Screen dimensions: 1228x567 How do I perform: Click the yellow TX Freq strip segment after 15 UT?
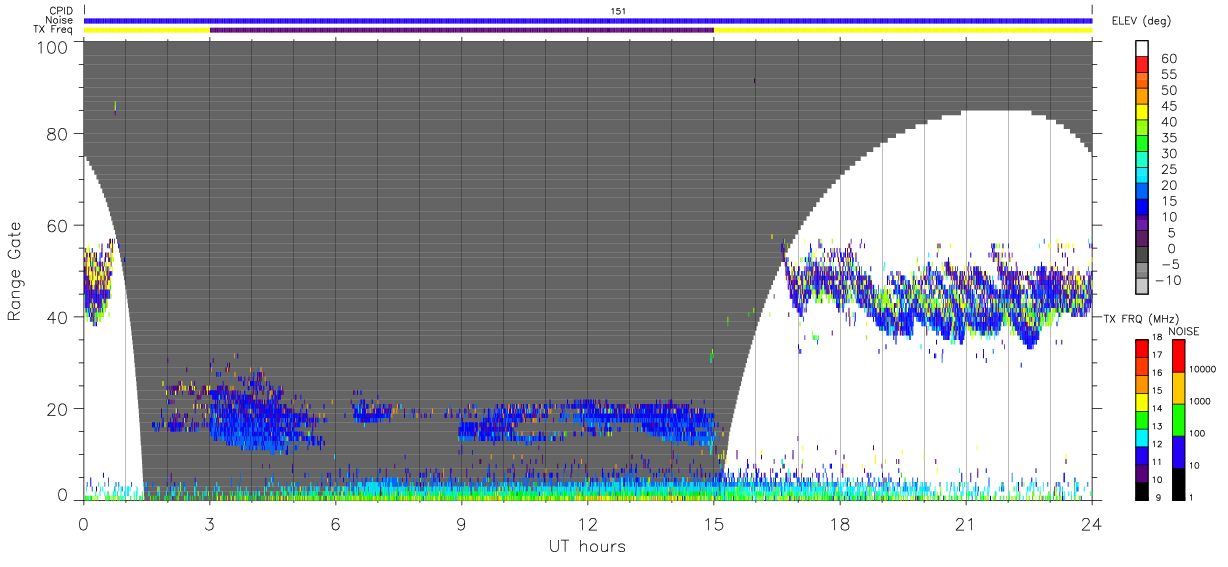point(903,30)
